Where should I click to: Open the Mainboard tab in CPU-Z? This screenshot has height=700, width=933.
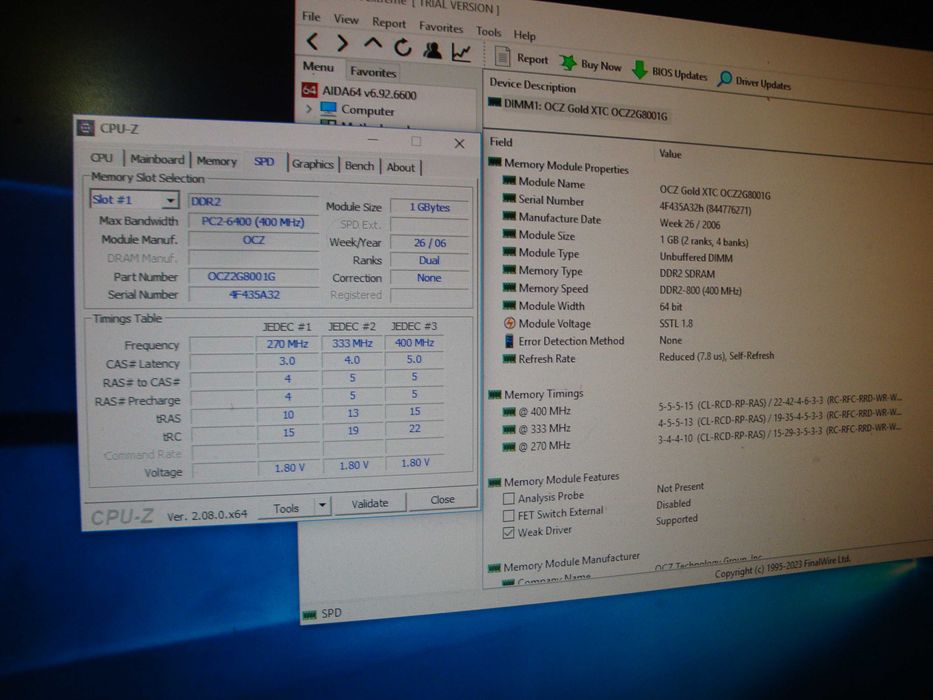(157, 159)
